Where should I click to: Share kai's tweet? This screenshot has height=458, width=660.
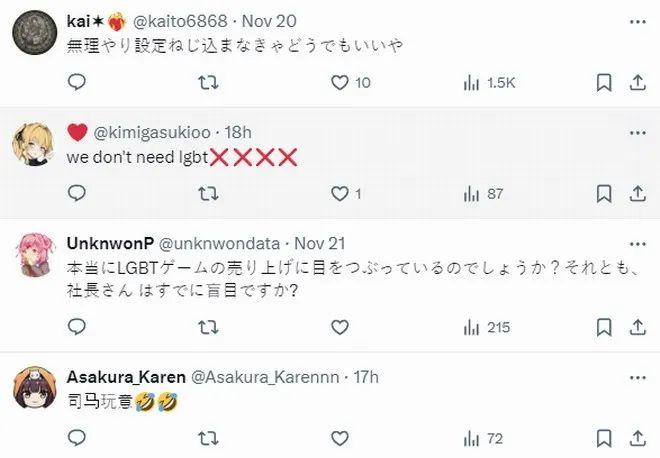click(636, 83)
